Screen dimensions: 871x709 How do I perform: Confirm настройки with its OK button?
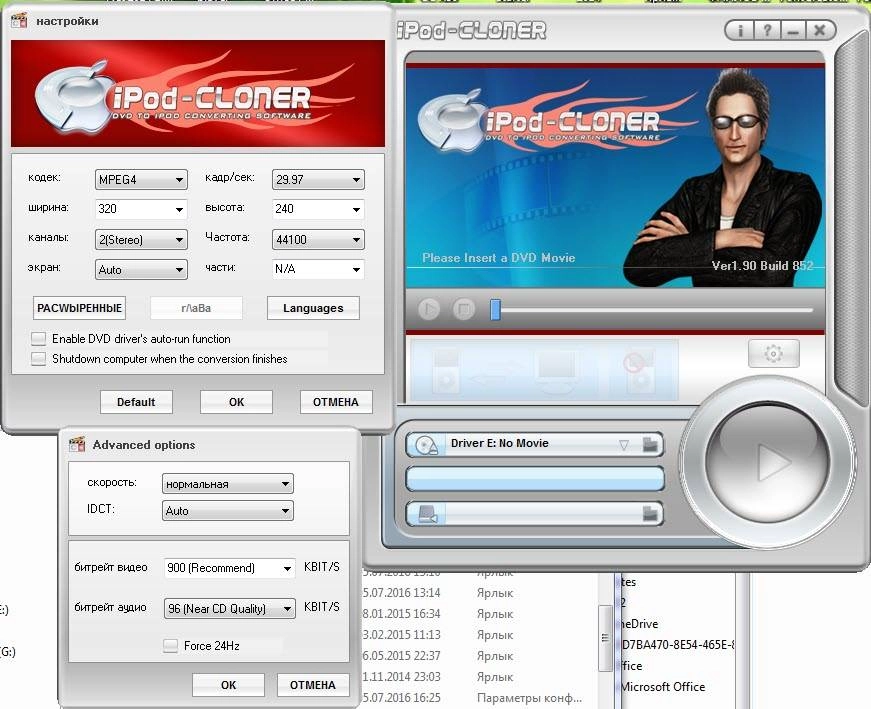(x=236, y=402)
